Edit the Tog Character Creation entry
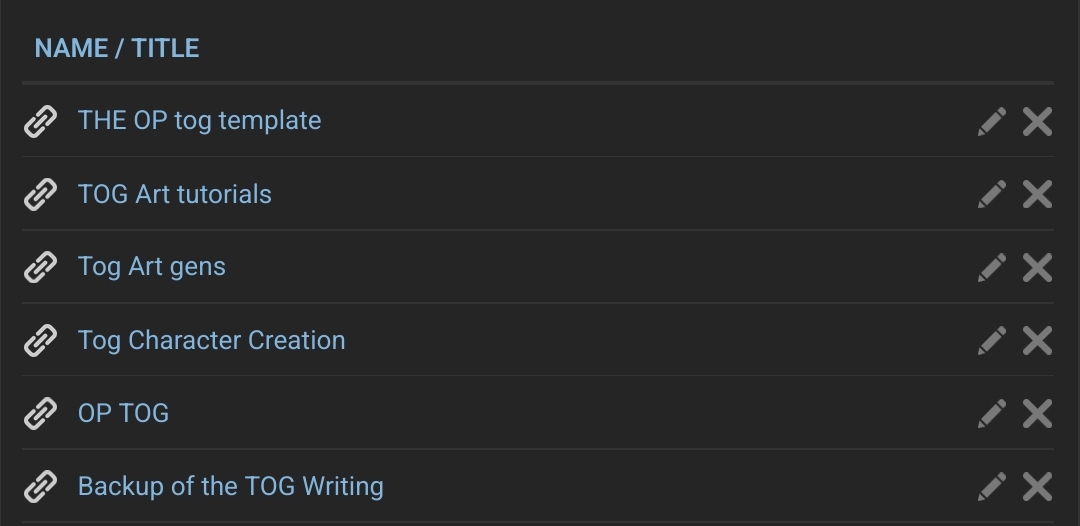Screen dimensions: 1080x526 [x=991, y=341]
